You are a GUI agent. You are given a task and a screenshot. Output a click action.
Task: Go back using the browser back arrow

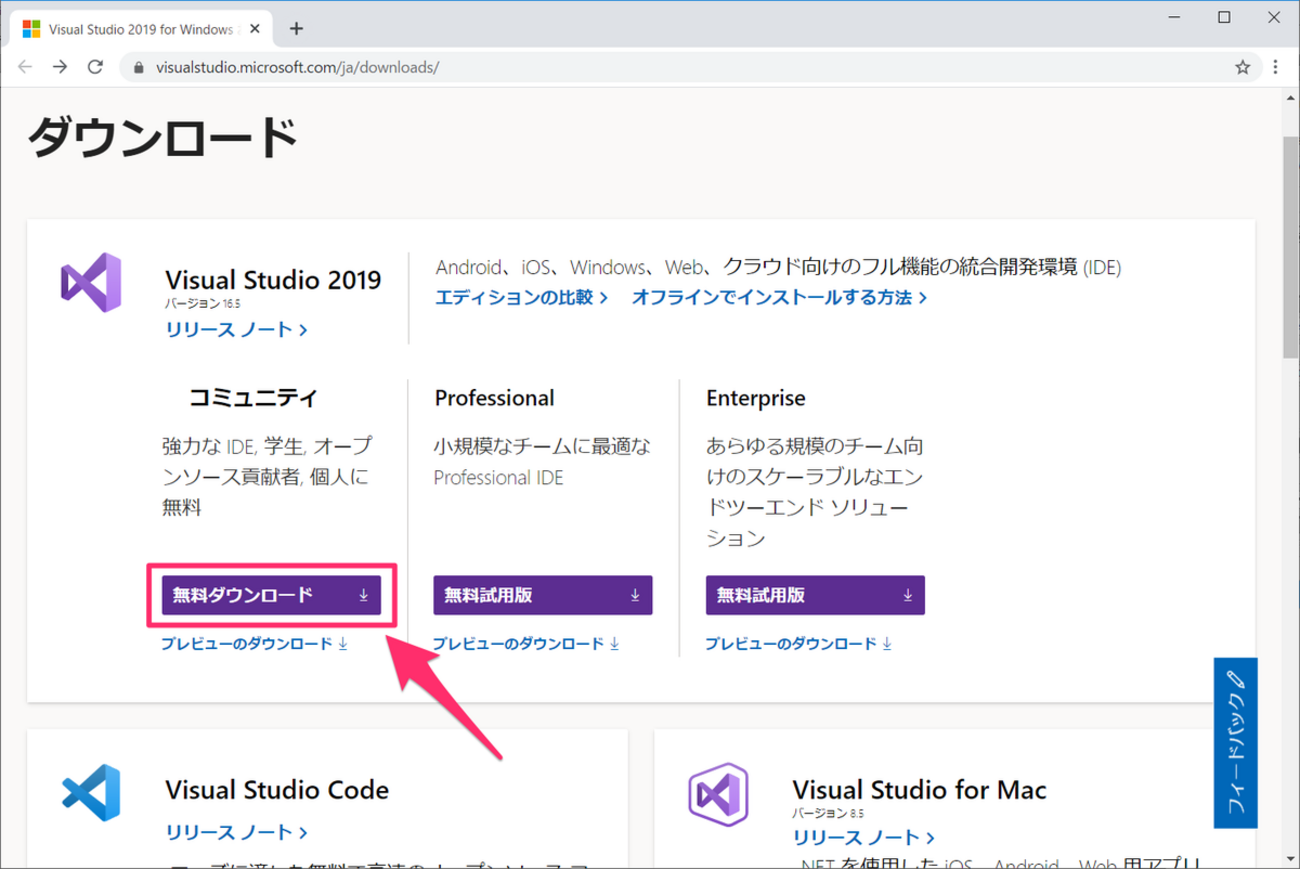[26, 68]
